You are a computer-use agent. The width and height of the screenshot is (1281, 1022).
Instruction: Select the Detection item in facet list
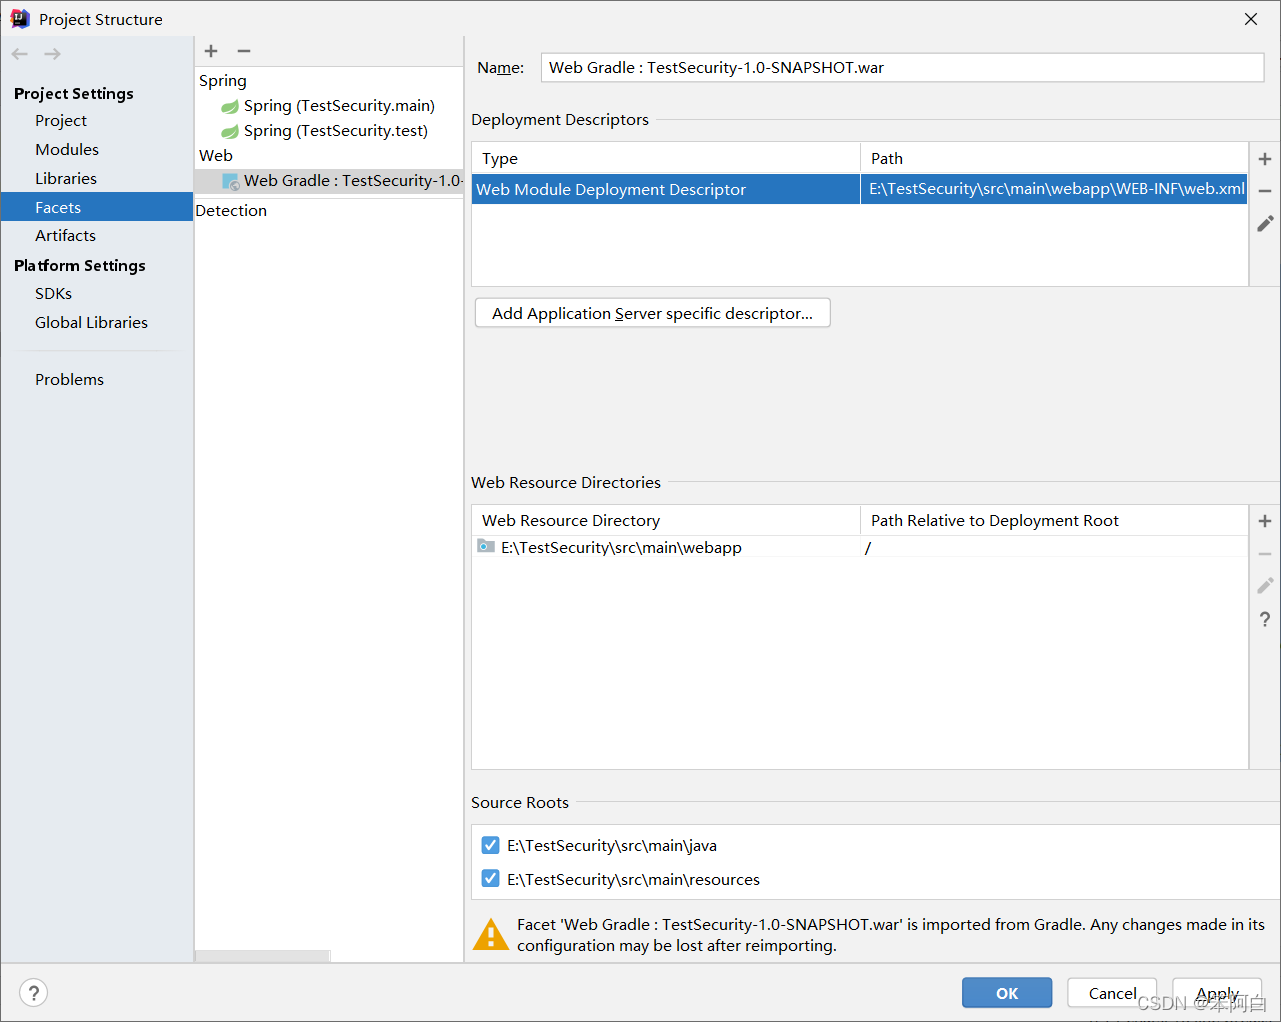[231, 211]
